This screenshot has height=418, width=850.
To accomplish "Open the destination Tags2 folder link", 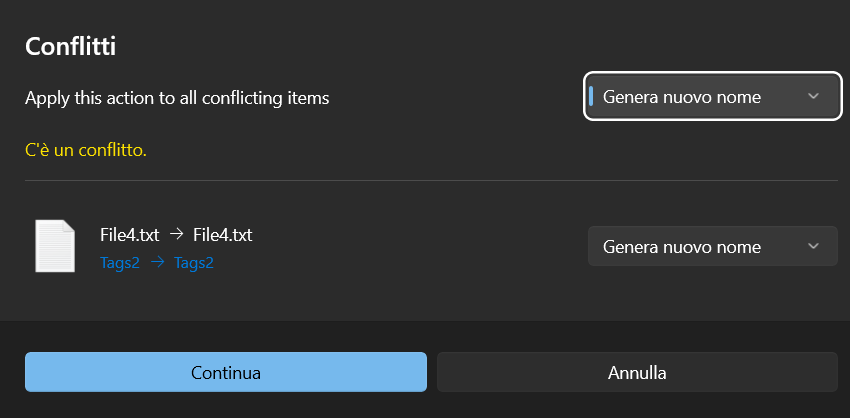I will pos(194,264).
